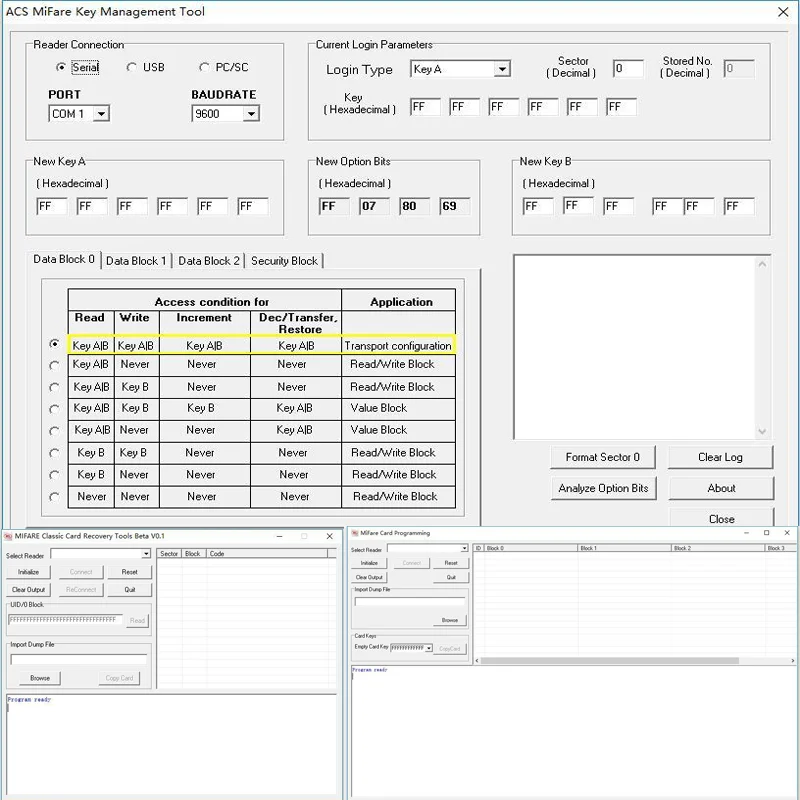
Task: Click the horizontal scrollbar in Mifare Card Programming
Action: pyautogui.click(x=609, y=661)
